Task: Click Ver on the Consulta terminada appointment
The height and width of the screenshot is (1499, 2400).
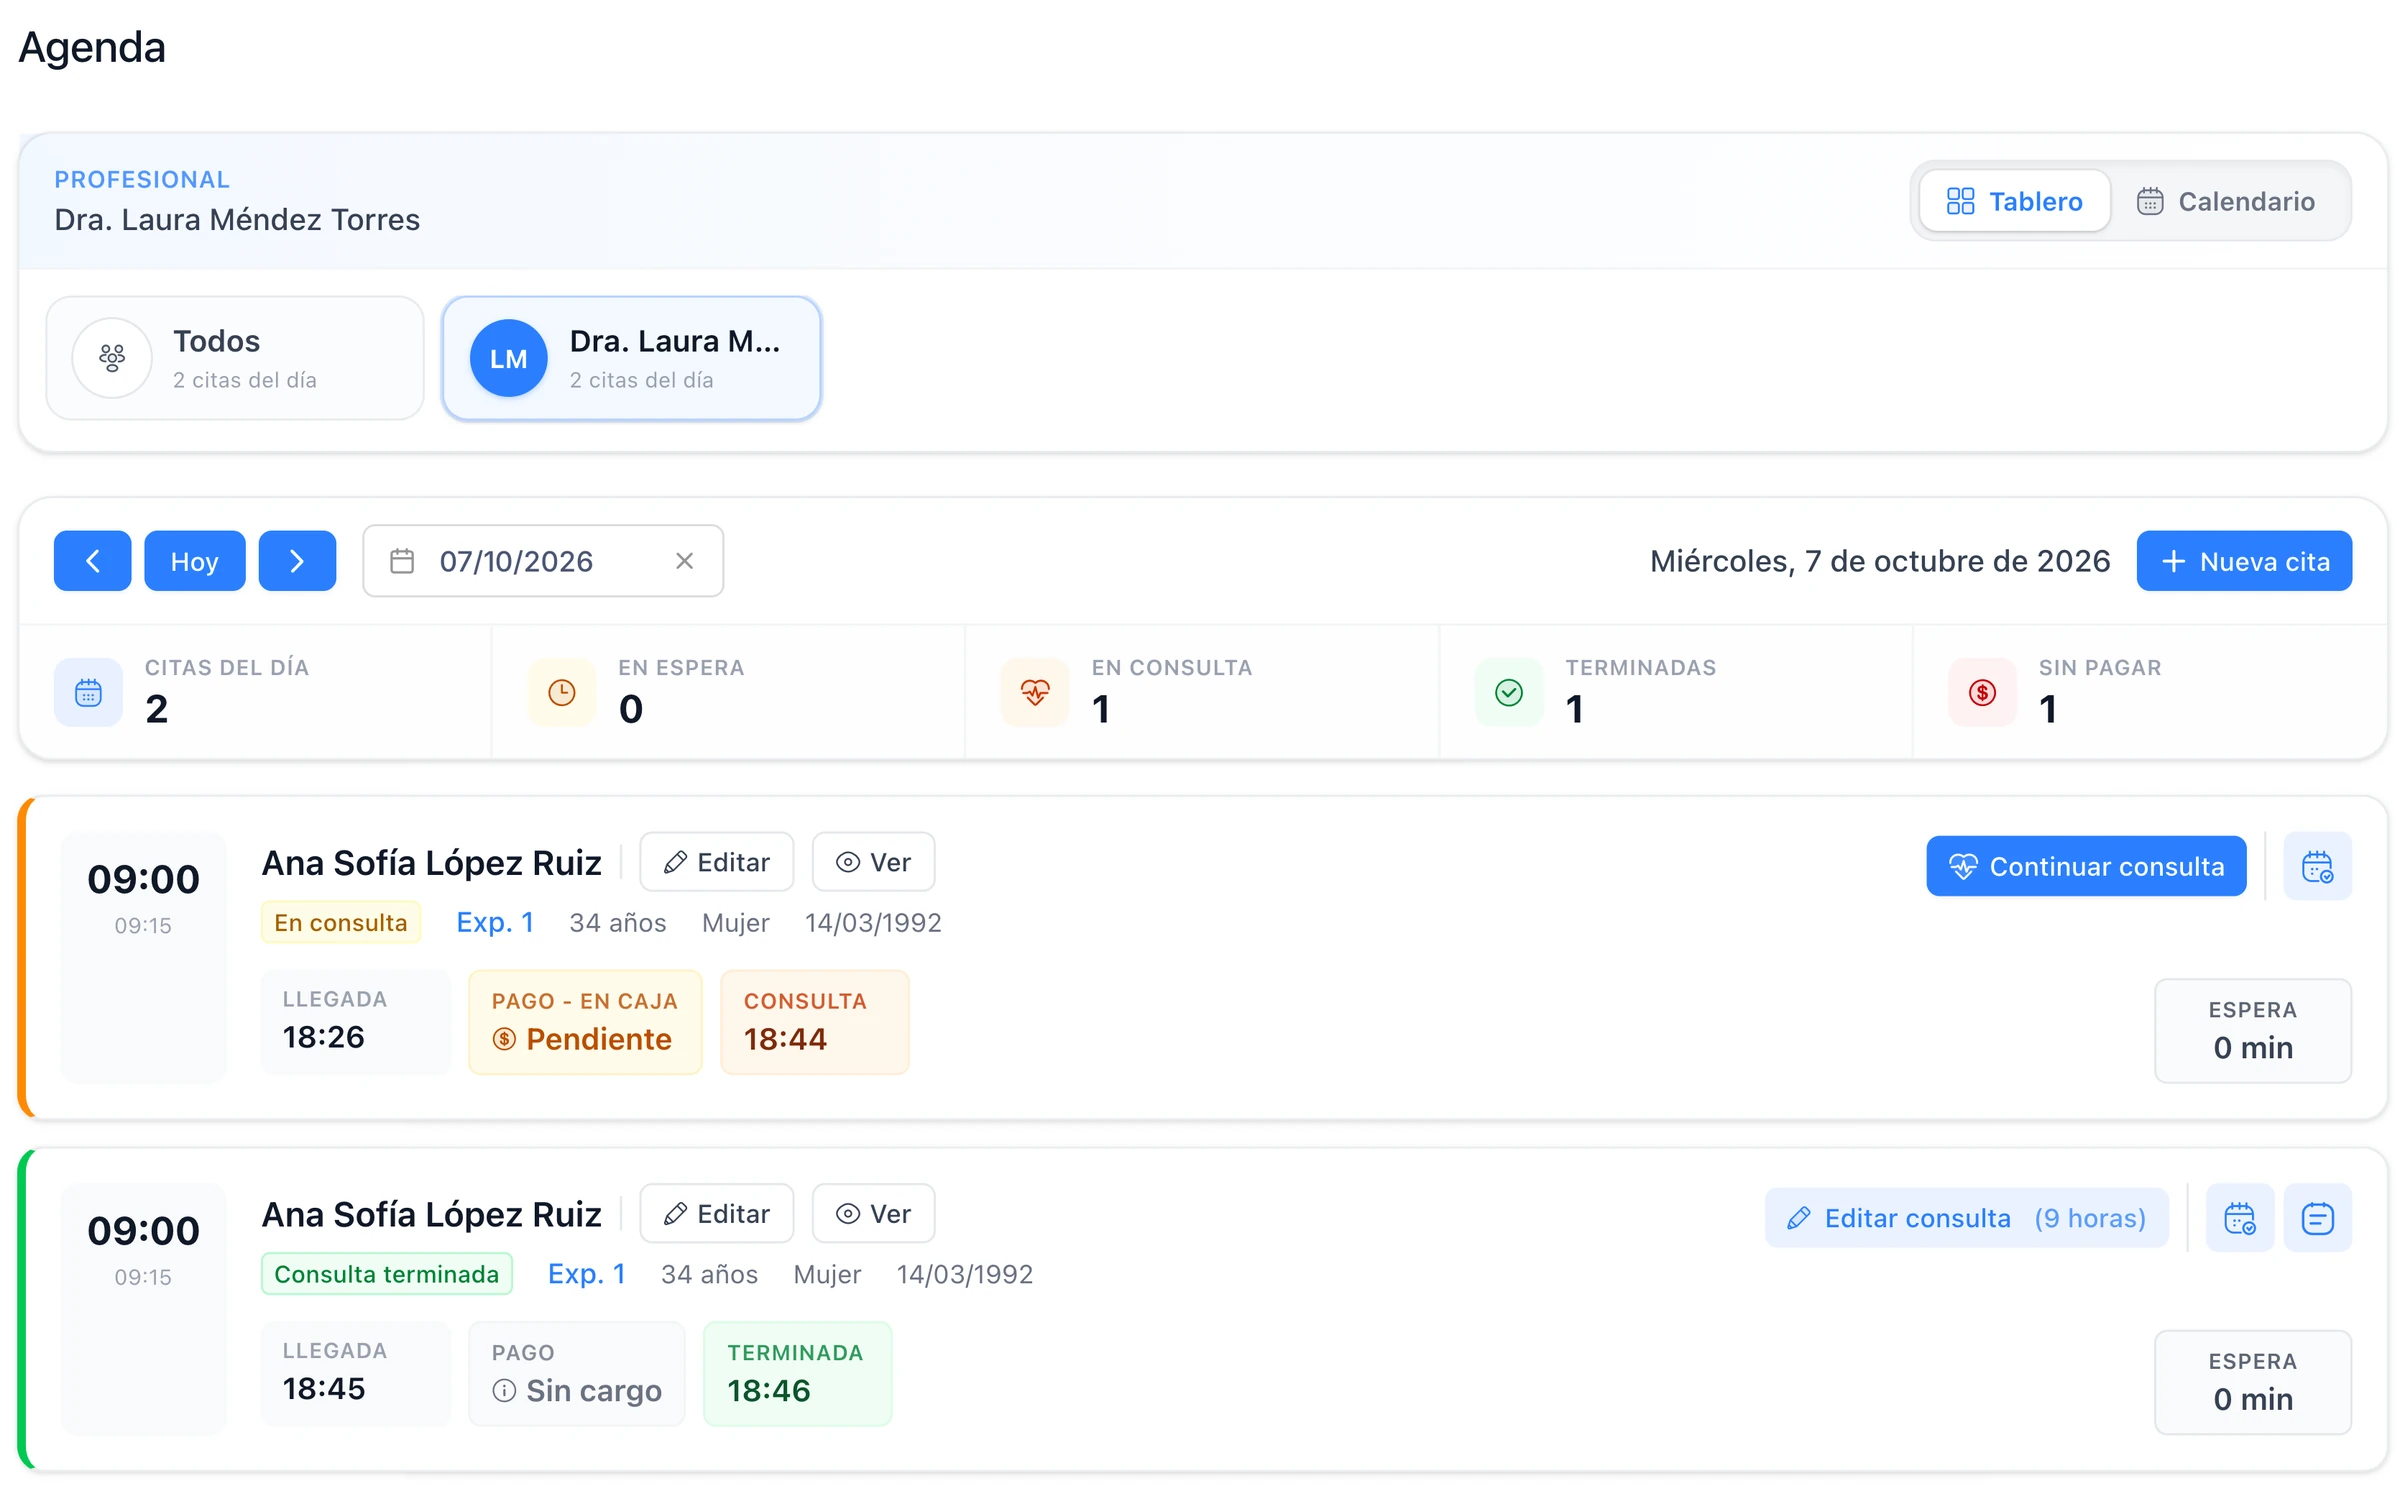Action: 873,1214
